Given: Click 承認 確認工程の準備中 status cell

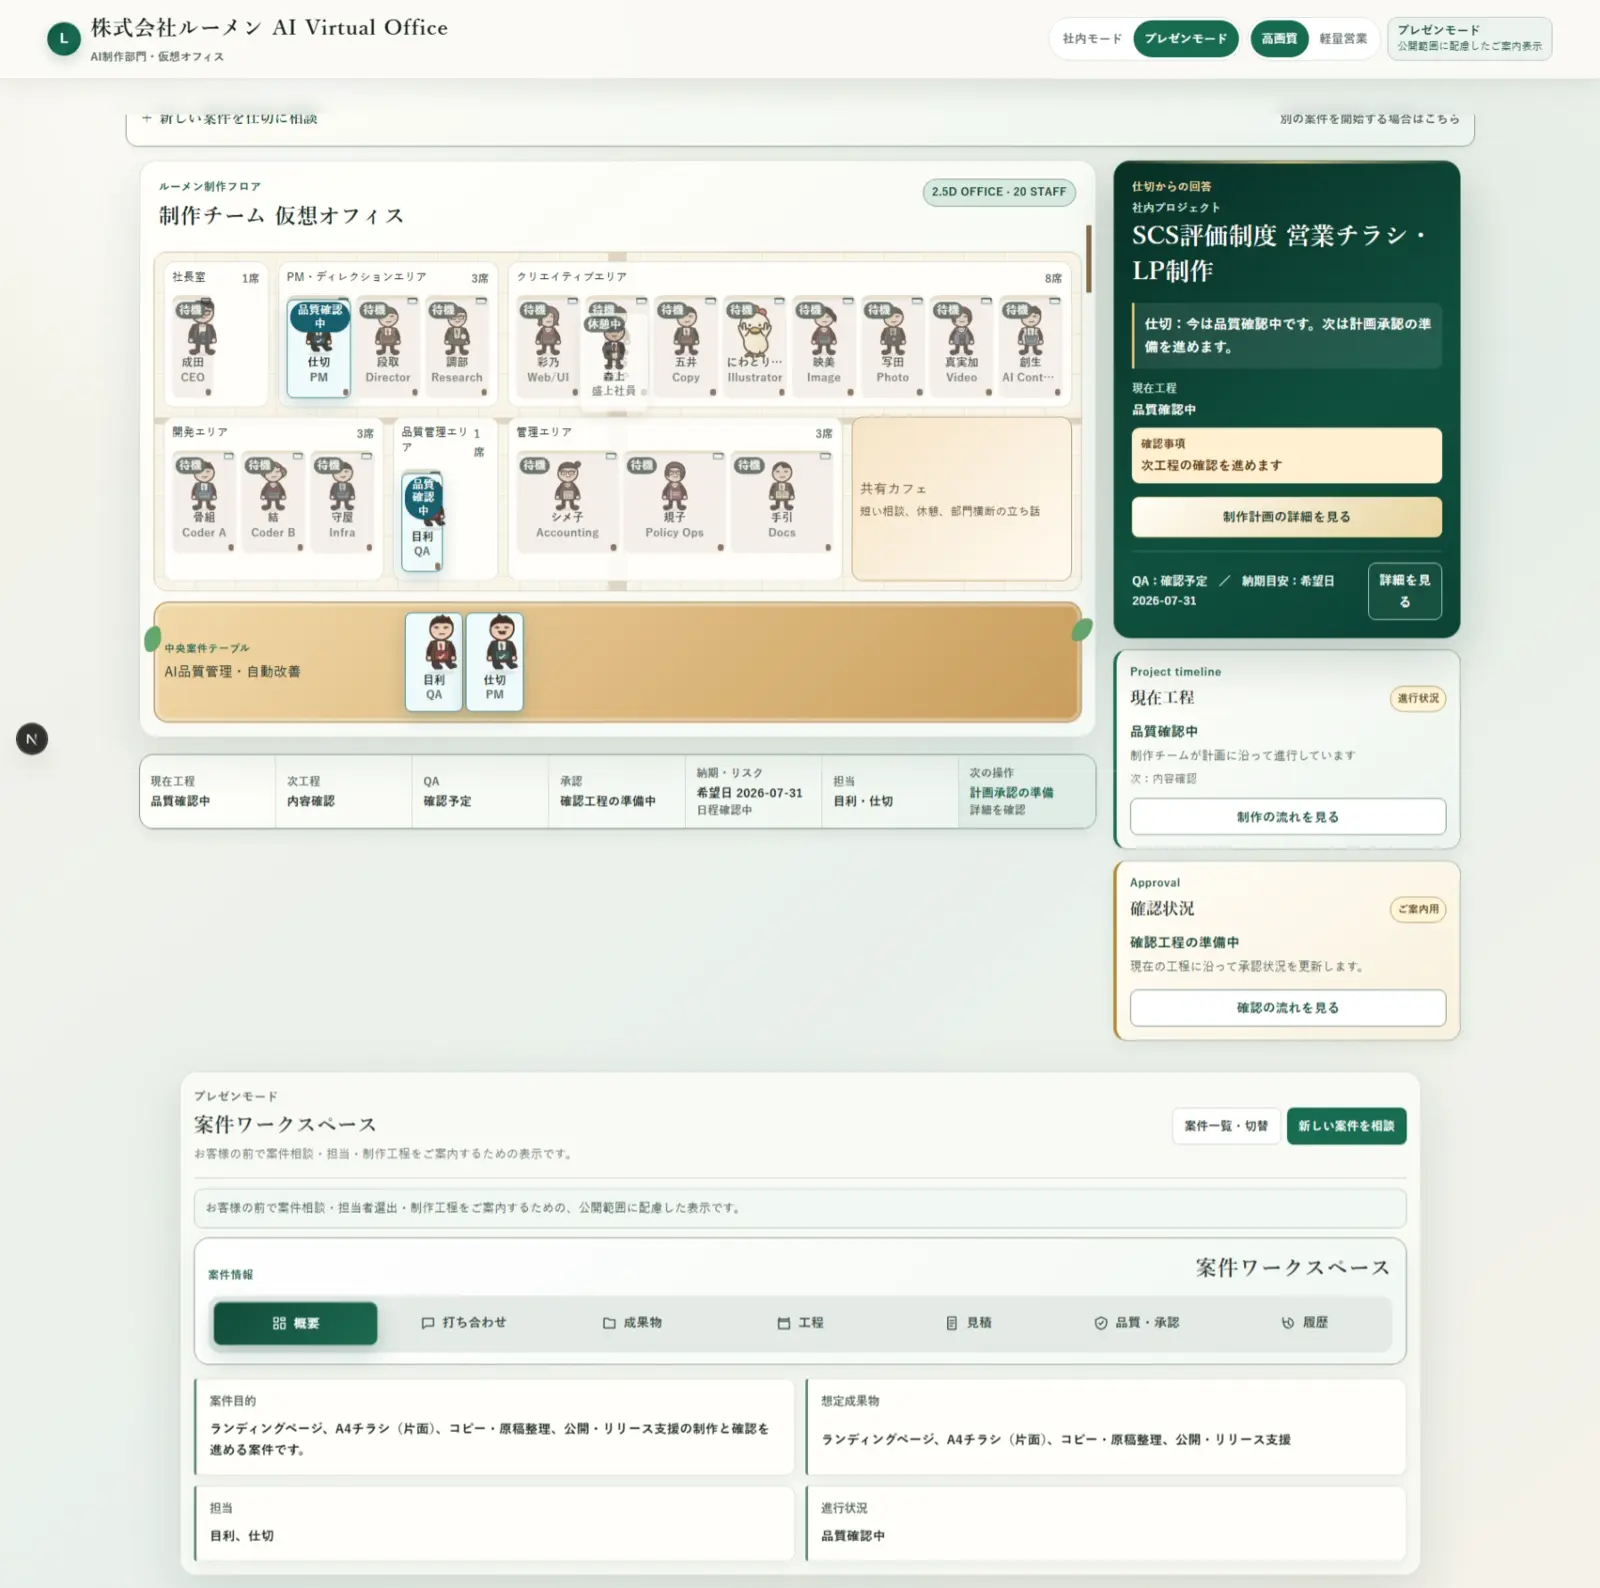Looking at the screenshot, I should coord(617,791).
